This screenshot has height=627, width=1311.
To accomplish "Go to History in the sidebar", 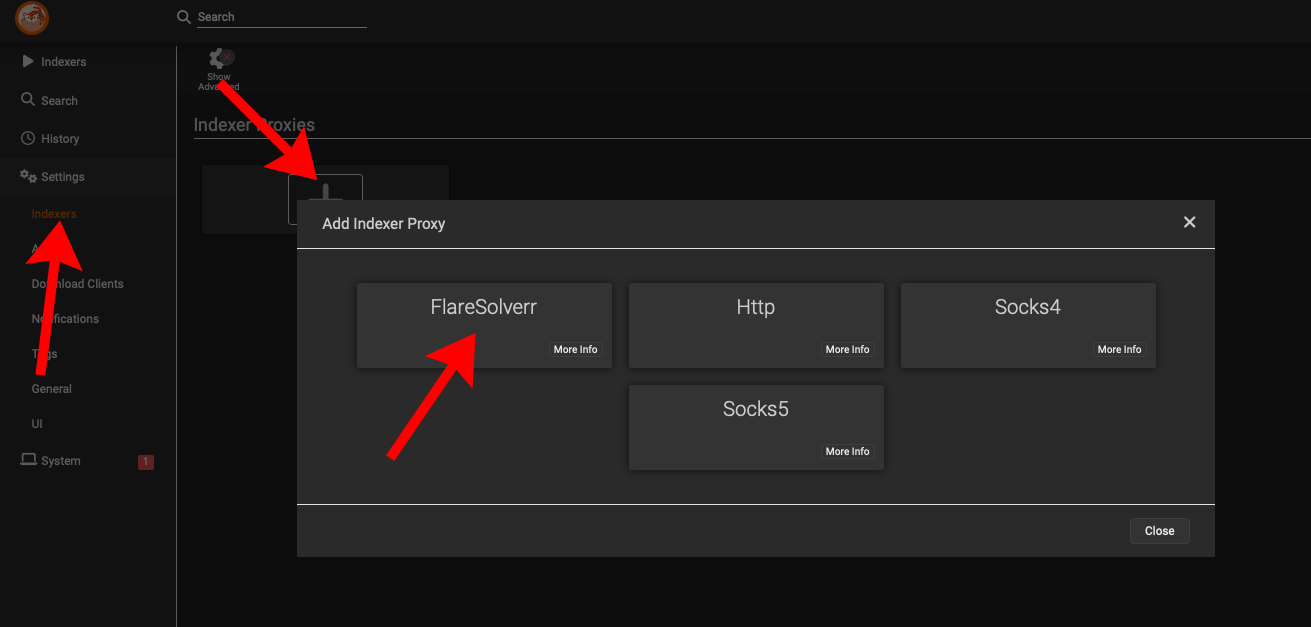I will [x=60, y=139].
